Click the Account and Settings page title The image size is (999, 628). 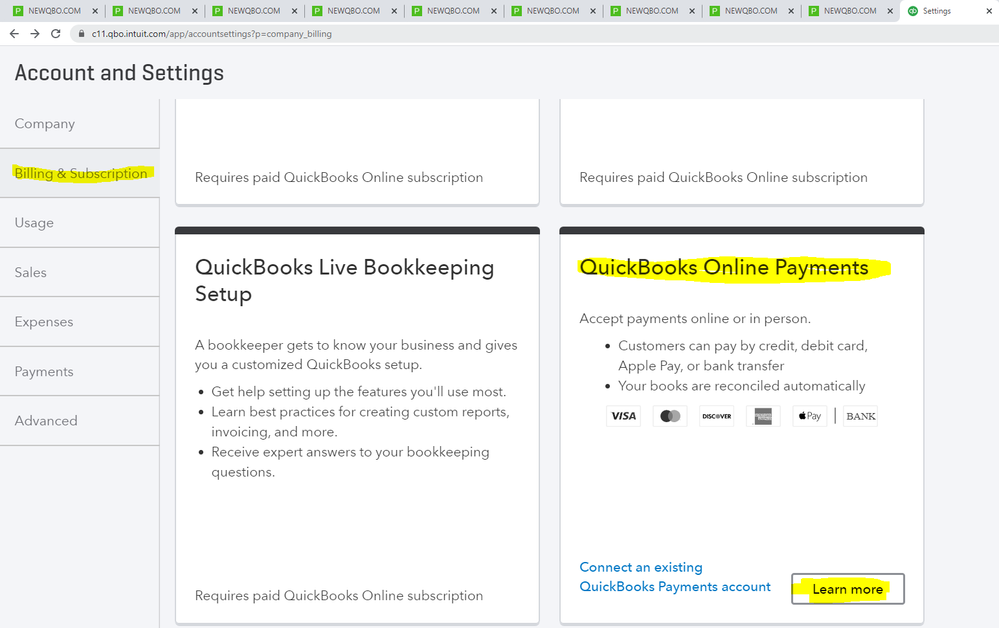pyautogui.click(x=119, y=73)
